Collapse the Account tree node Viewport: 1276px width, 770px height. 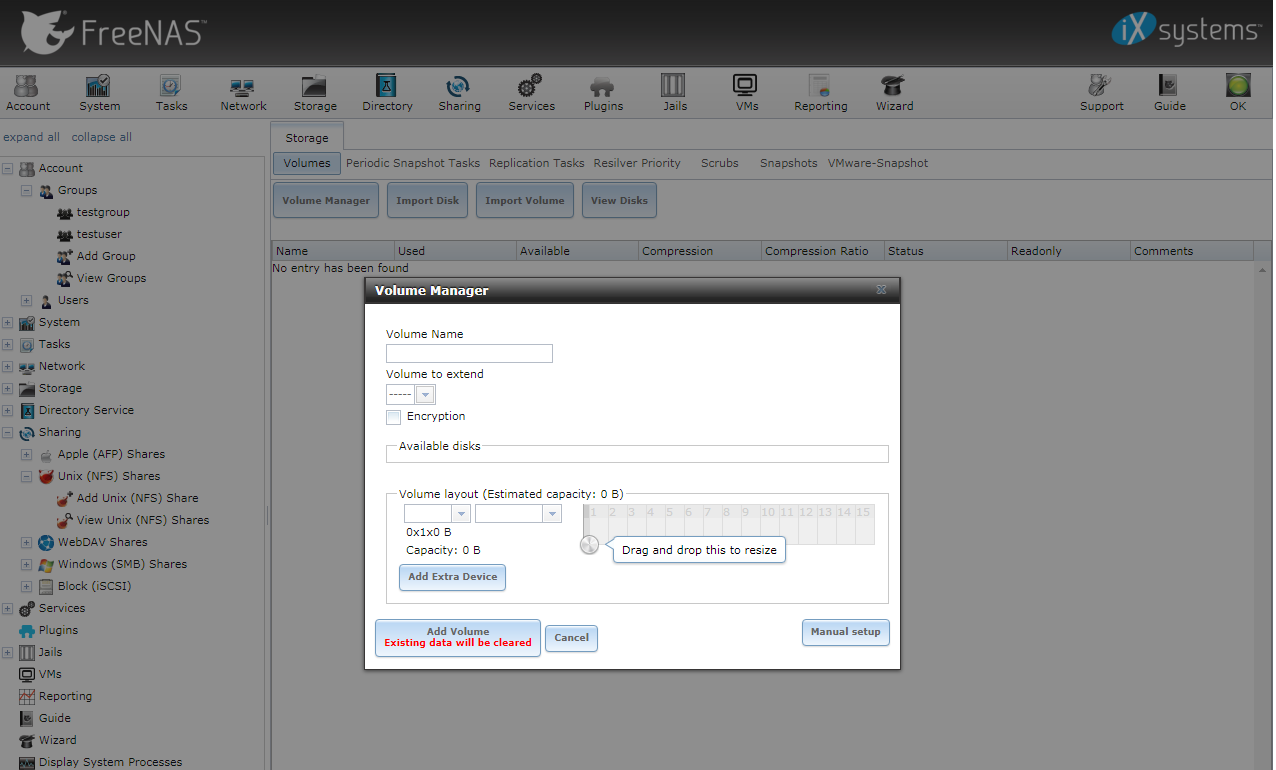[8, 168]
